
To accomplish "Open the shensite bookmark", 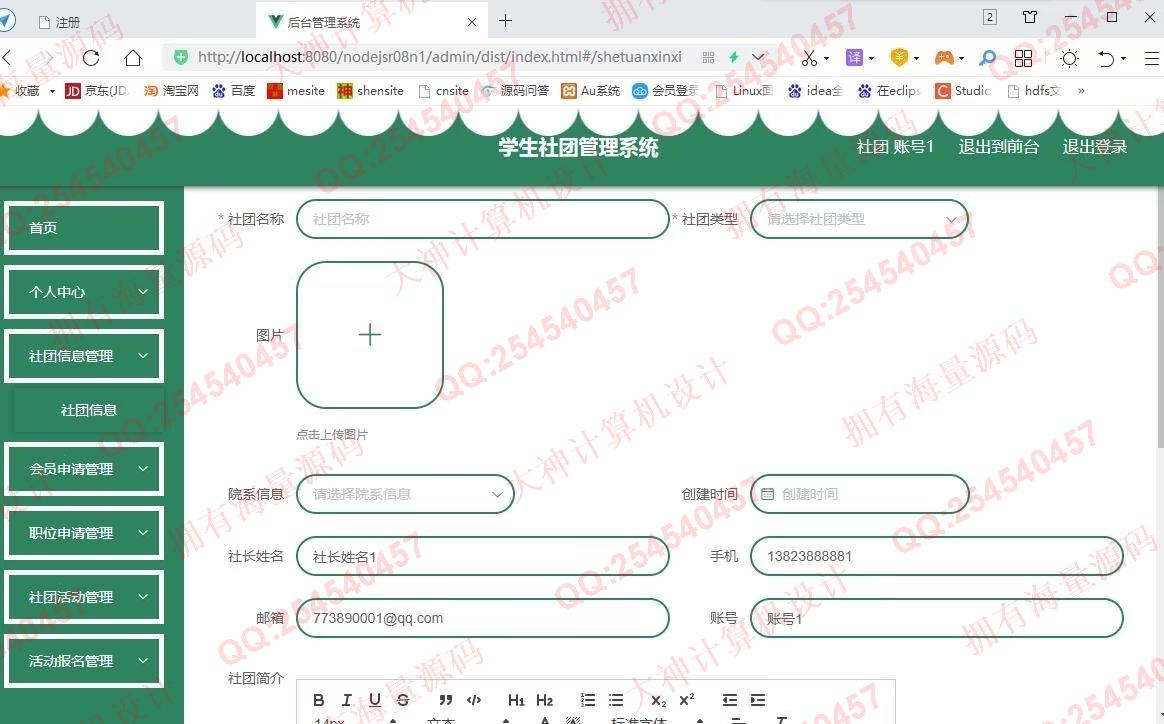I will pos(370,91).
